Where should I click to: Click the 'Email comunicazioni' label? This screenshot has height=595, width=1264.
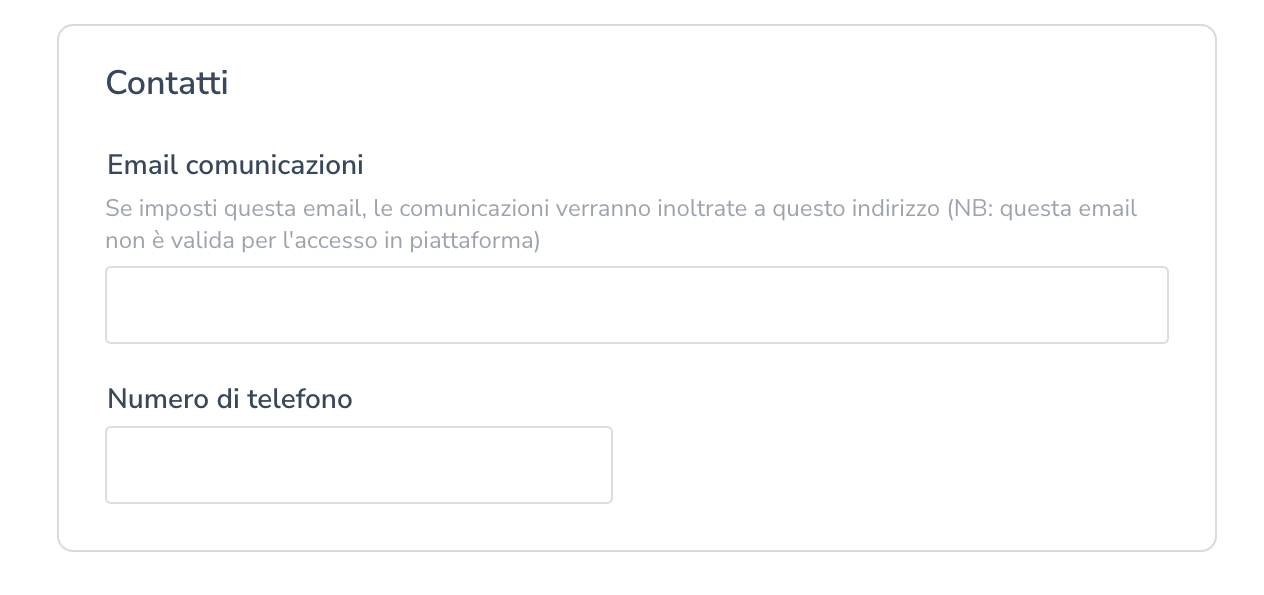pyautogui.click(x=235, y=164)
